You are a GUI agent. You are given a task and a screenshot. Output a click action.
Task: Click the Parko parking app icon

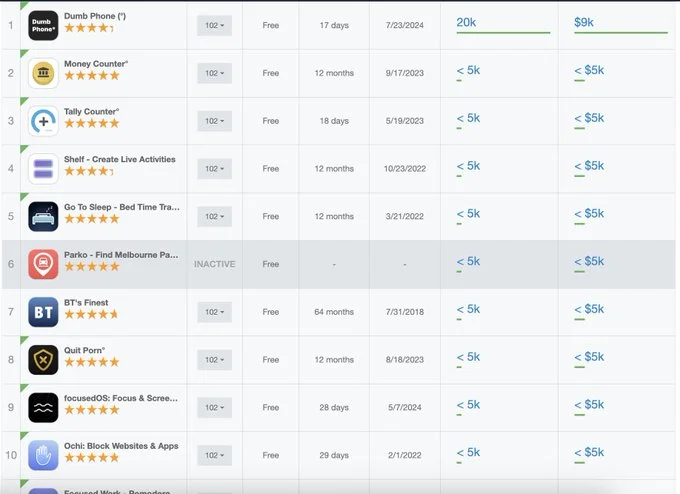[43, 264]
